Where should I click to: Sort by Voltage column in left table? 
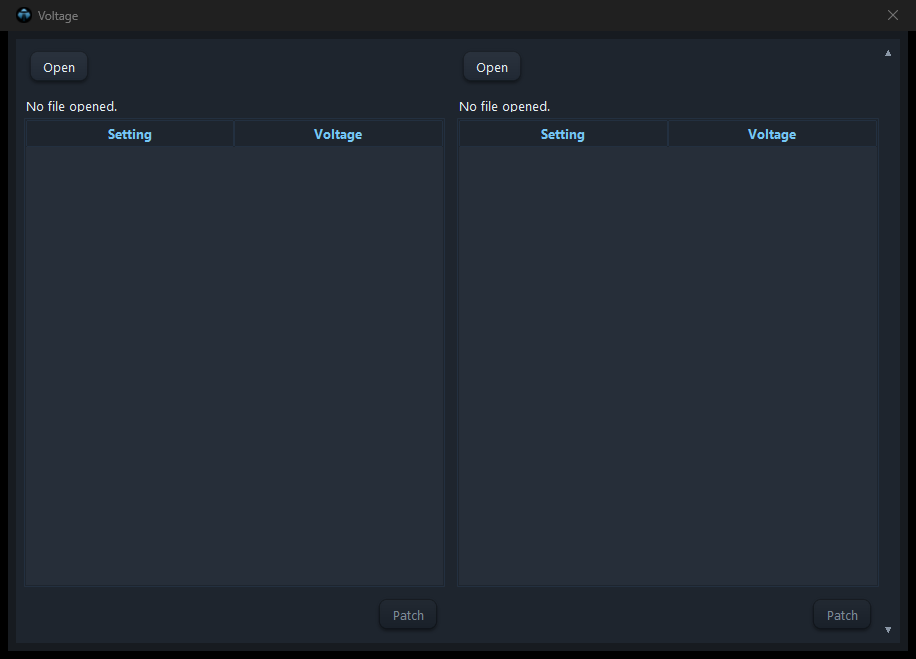338,134
